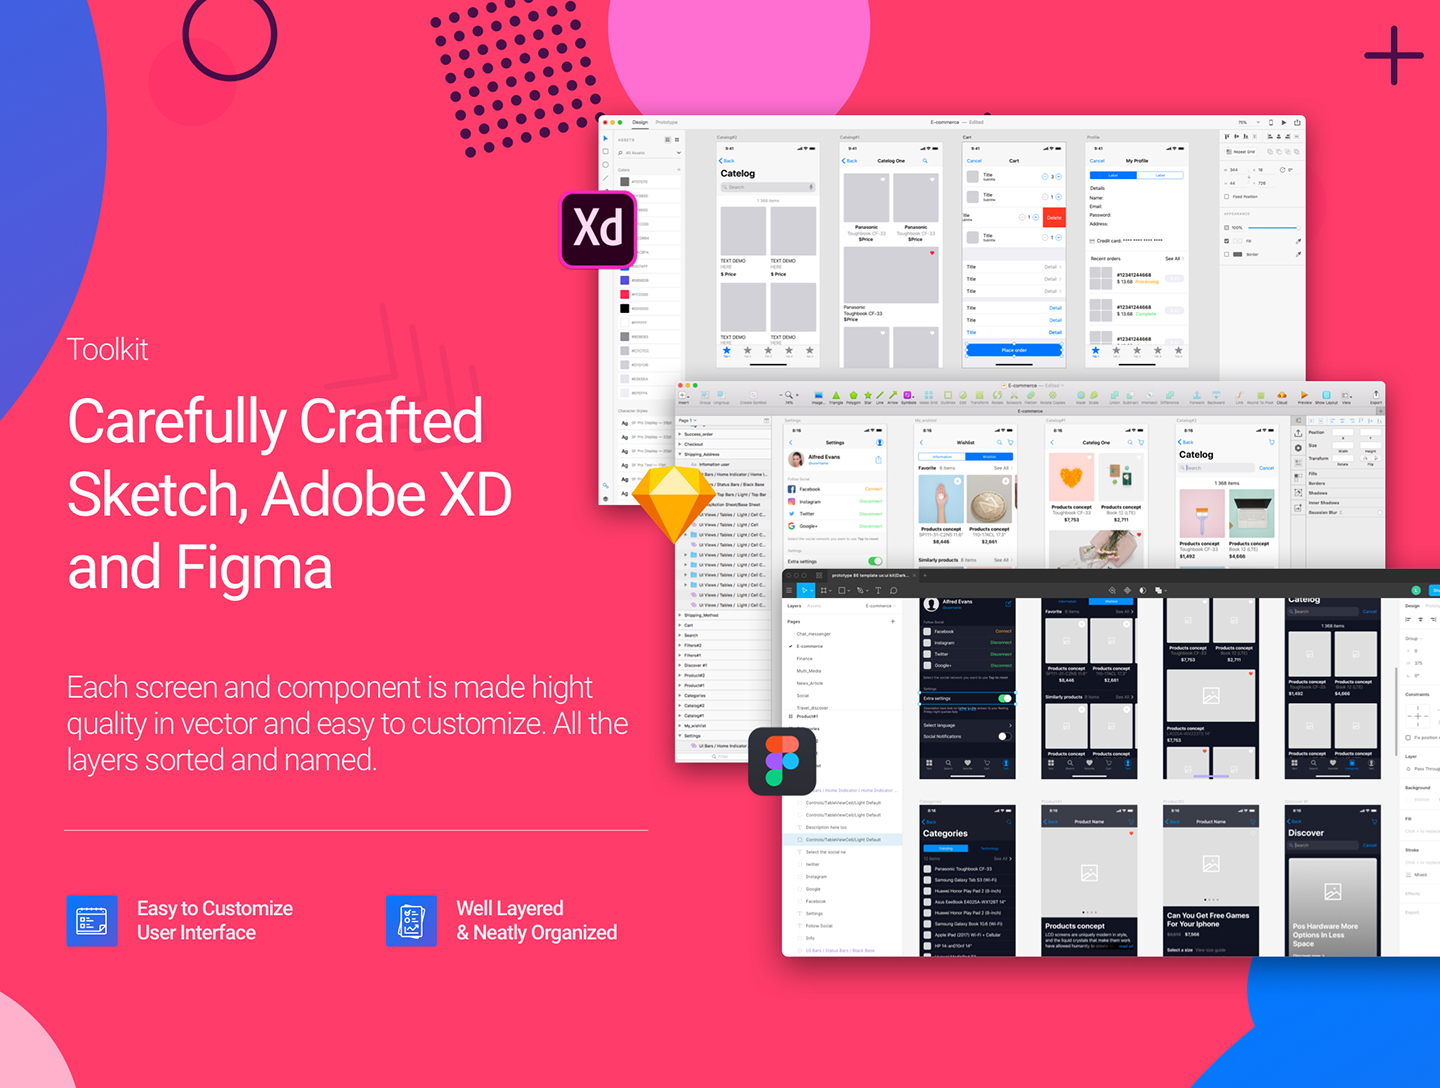The image size is (1440, 1088).
Task: Select the Text tool in Figma toolbar
Action: pos(878,591)
